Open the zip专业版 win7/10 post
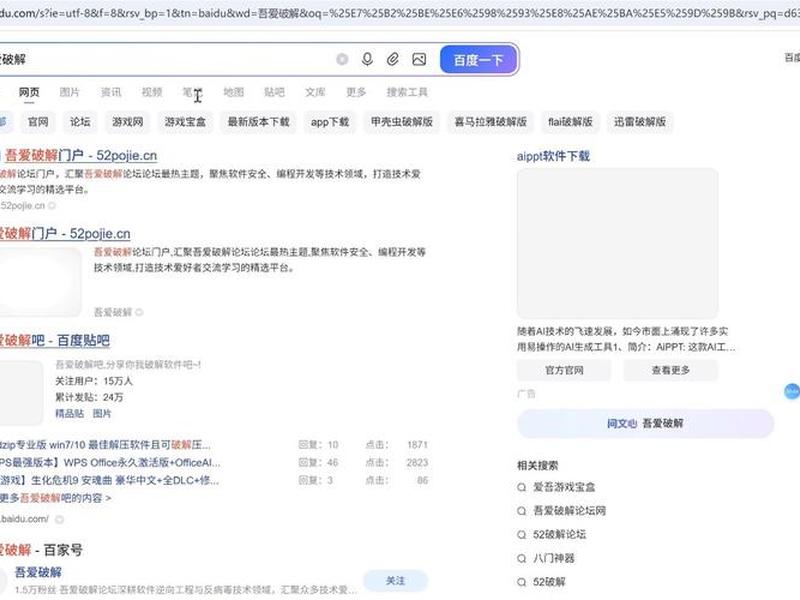The width and height of the screenshot is (800, 600). tap(105, 445)
